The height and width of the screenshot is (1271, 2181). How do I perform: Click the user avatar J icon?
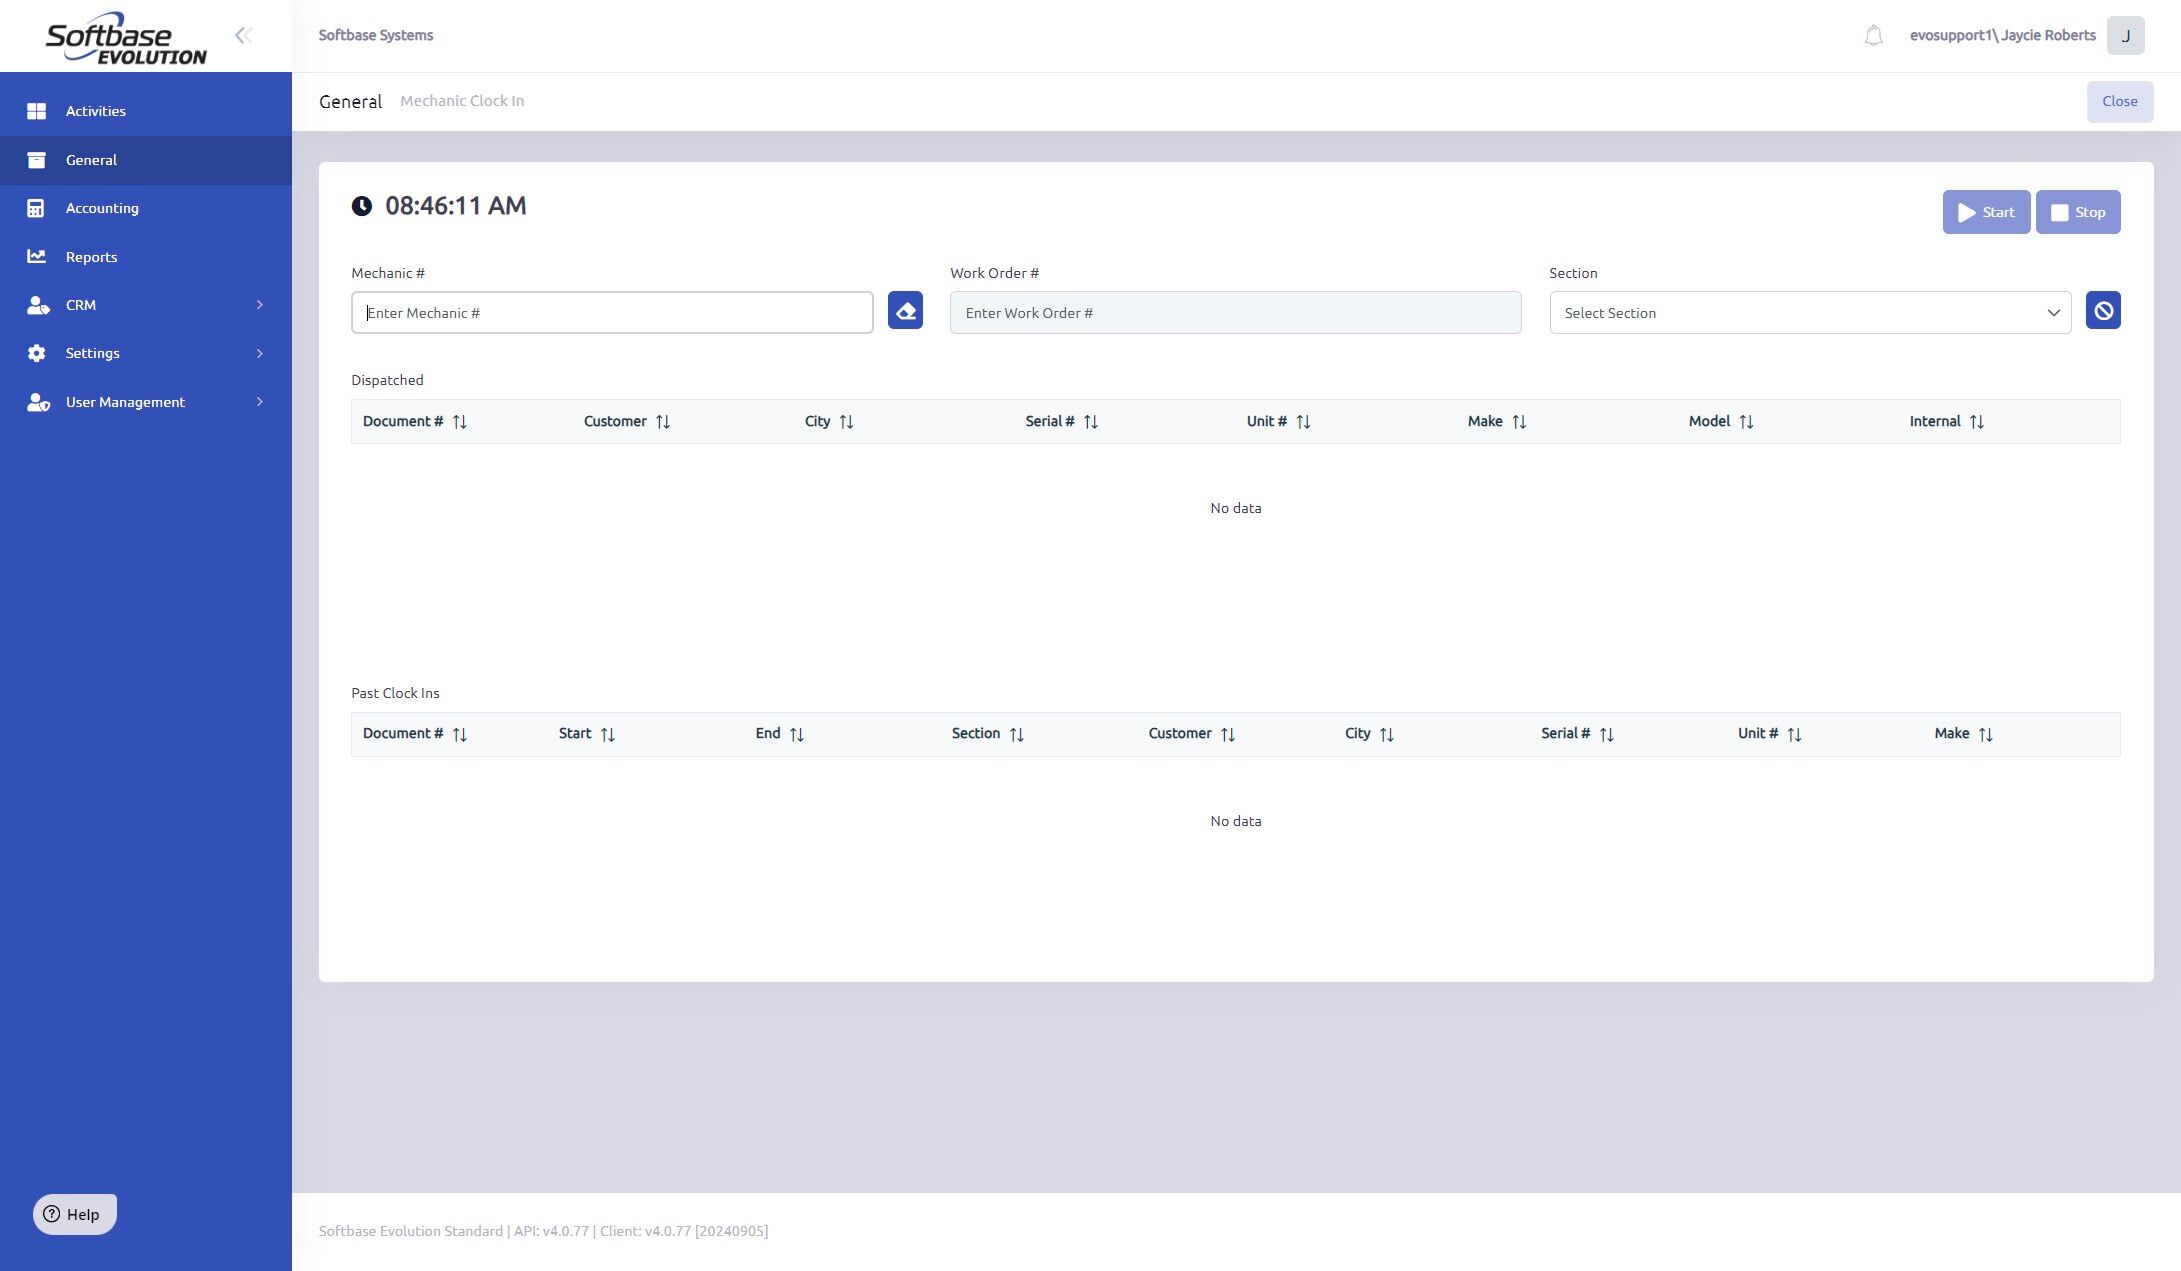tap(2124, 36)
